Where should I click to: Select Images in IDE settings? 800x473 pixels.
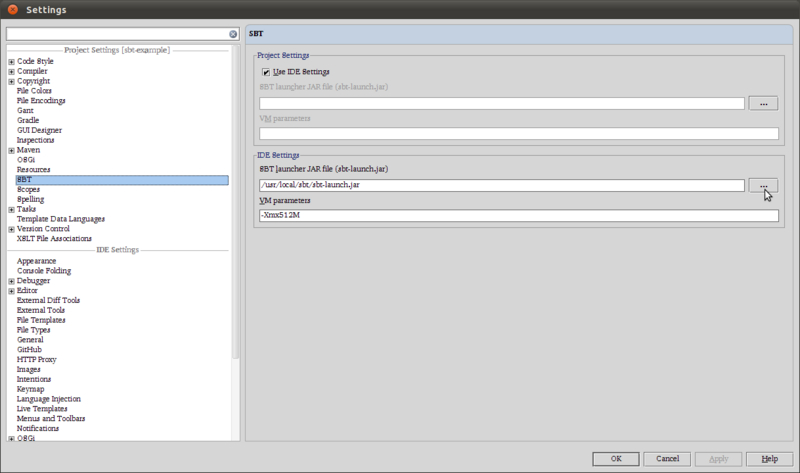pos(28,369)
